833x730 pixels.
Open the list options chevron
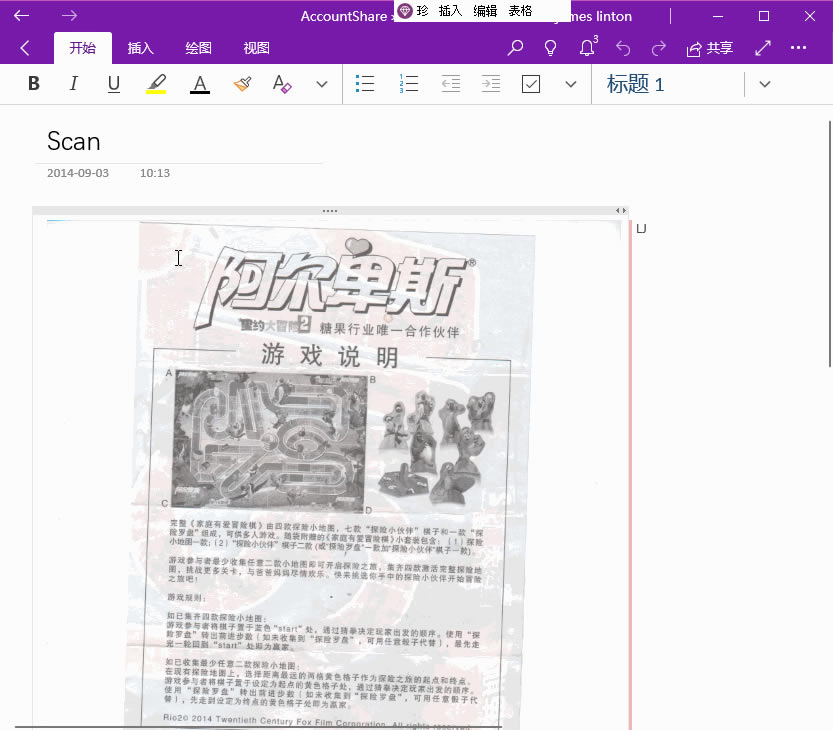tap(570, 84)
